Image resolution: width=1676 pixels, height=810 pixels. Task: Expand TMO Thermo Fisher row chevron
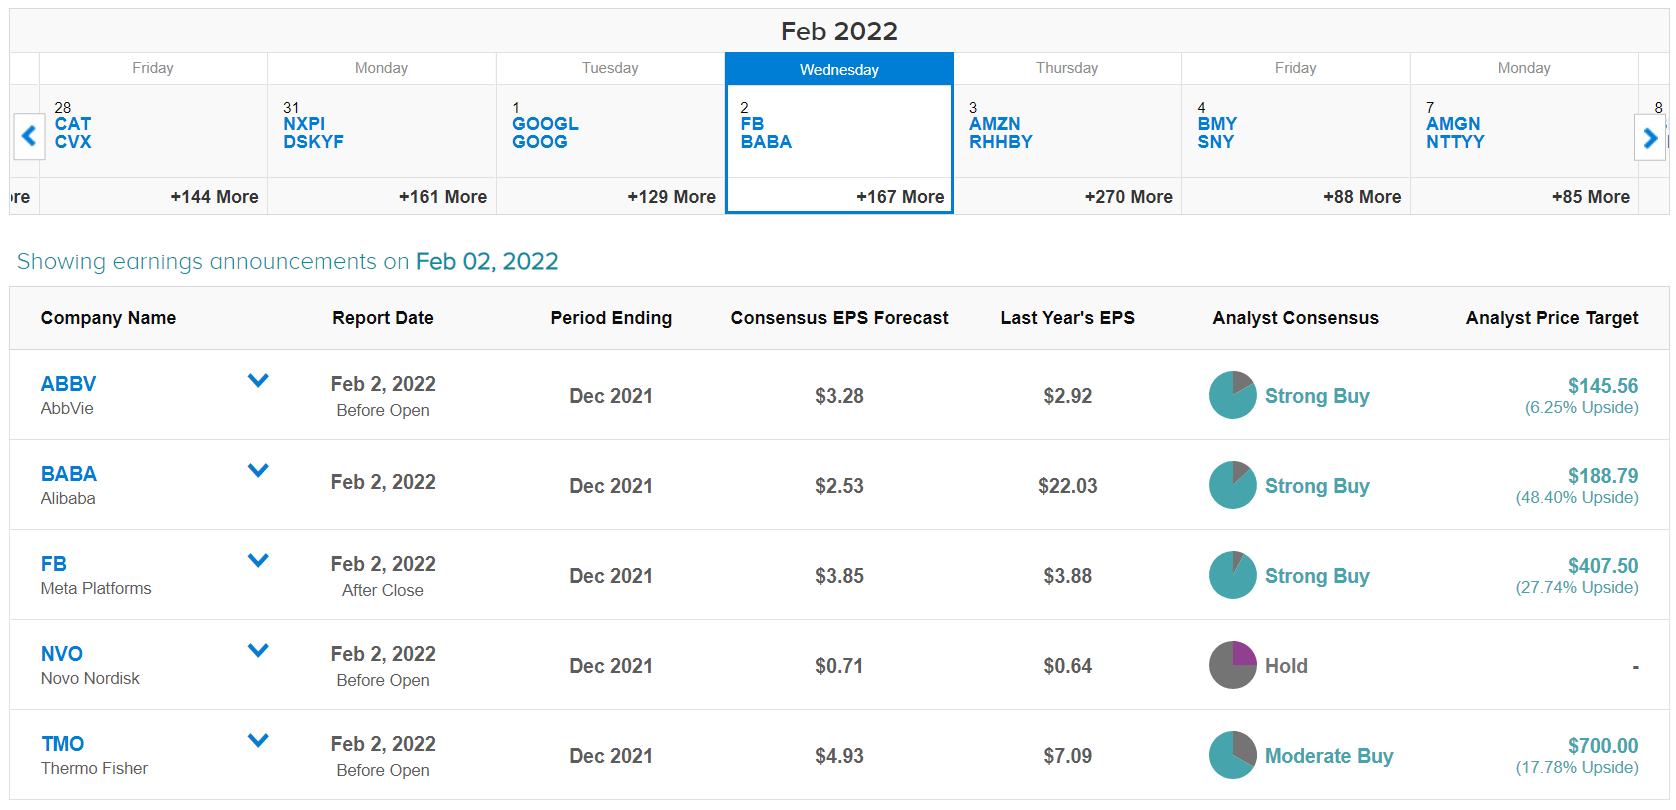click(x=258, y=741)
